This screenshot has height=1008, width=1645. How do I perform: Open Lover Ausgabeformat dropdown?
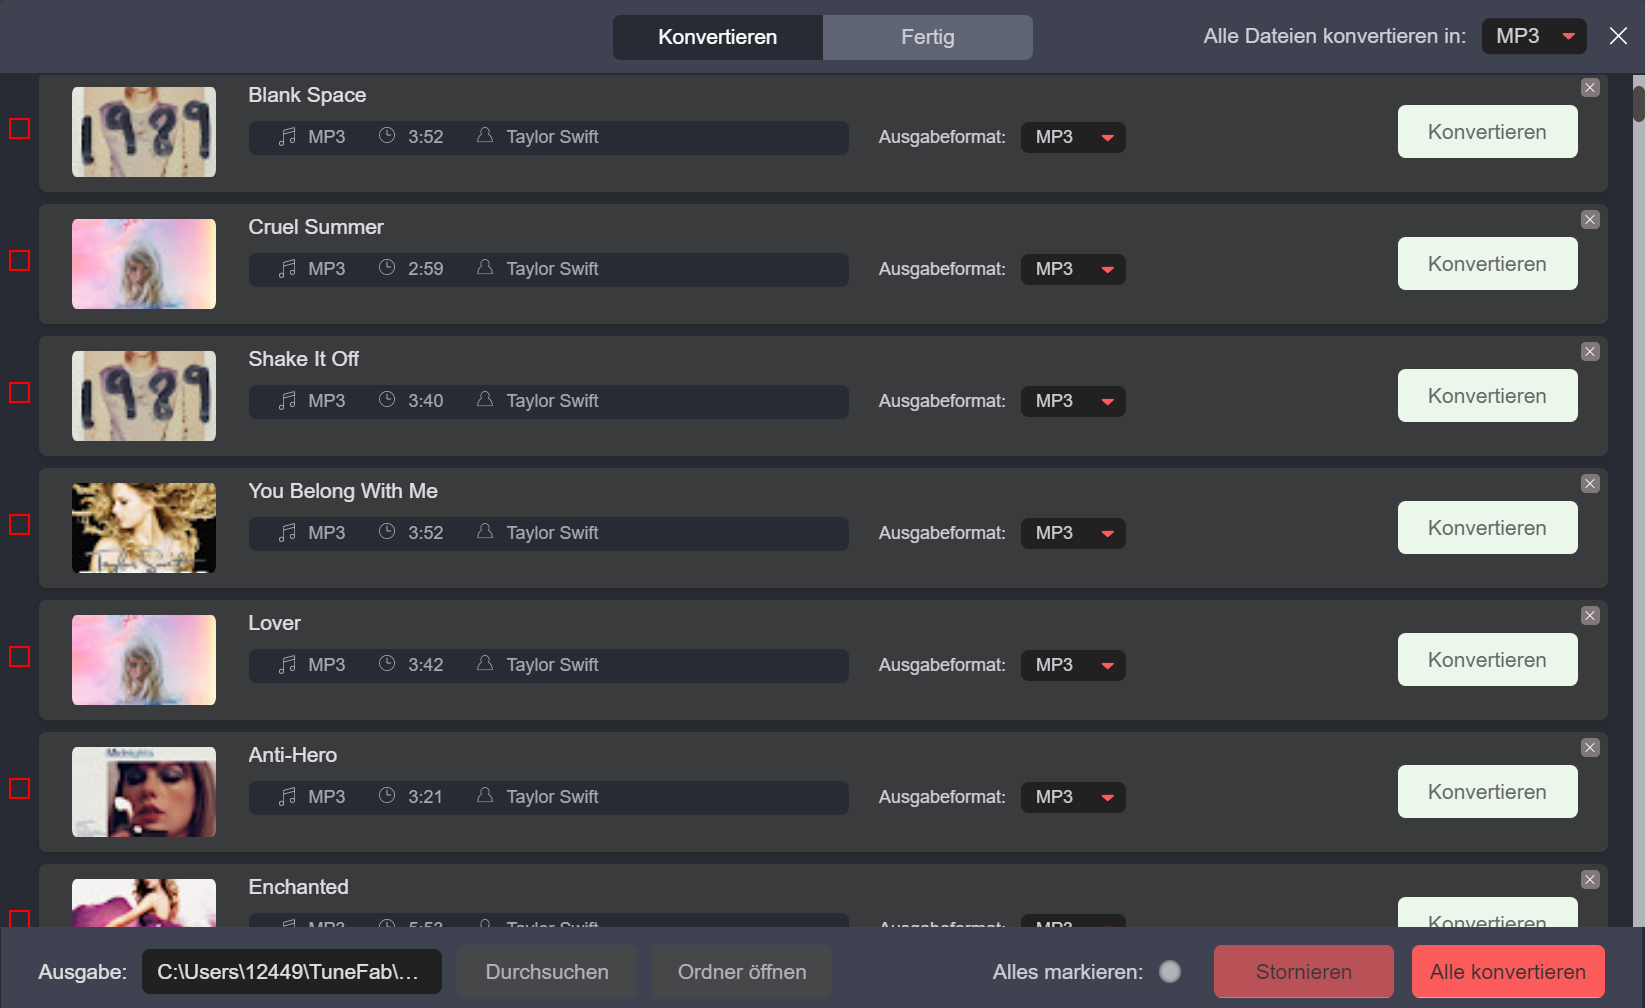click(1073, 665)
